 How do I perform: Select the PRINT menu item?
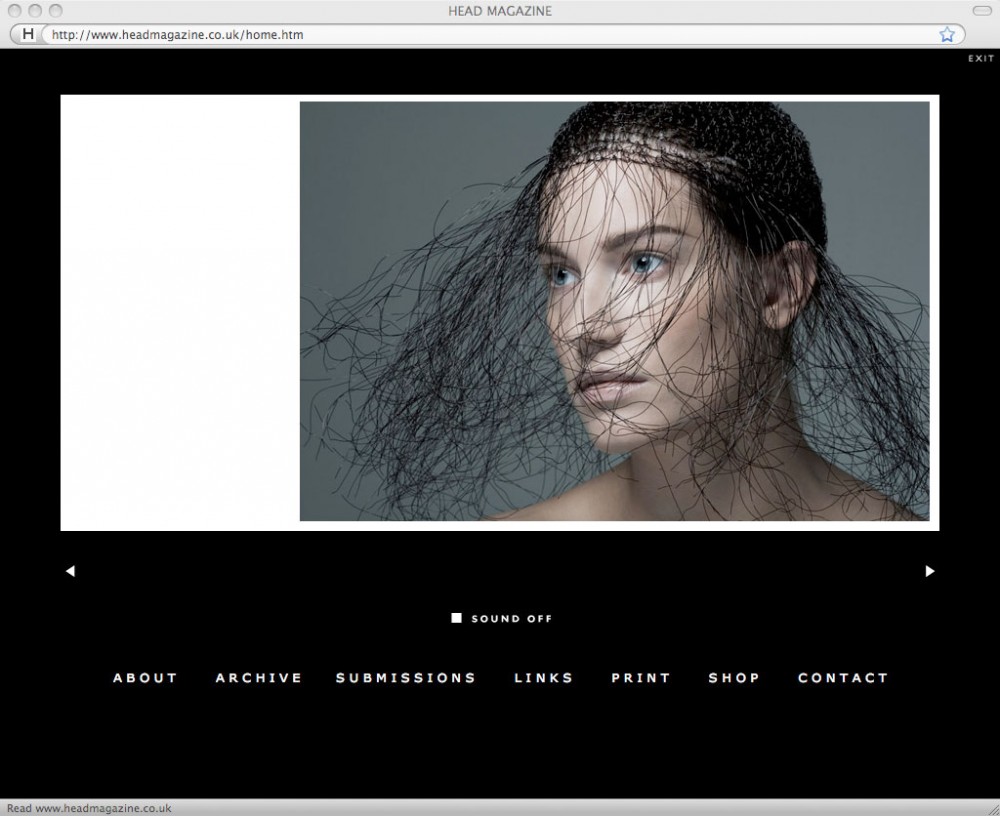[x=641, y=678]
